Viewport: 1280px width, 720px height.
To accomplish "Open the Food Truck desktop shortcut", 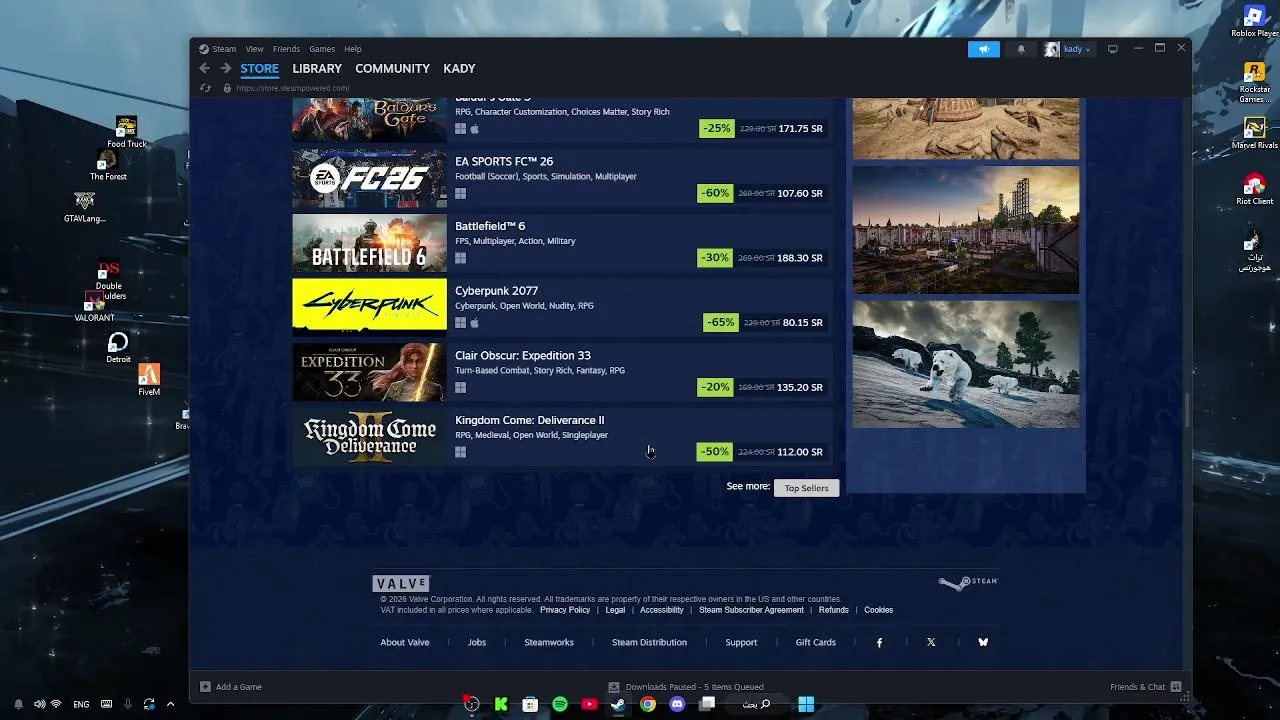I will 126,132.
